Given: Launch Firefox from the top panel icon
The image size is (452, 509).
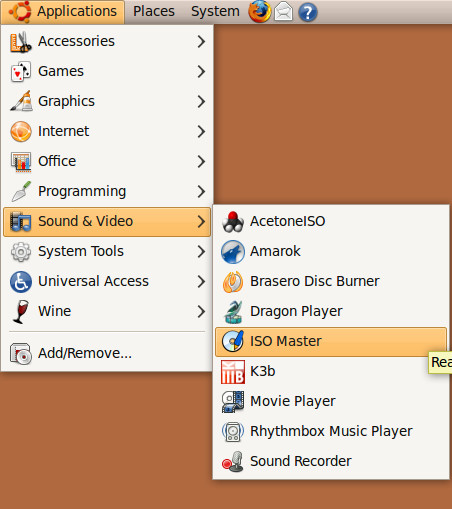Looking at the screenshot, I should [x=259, y=12].
